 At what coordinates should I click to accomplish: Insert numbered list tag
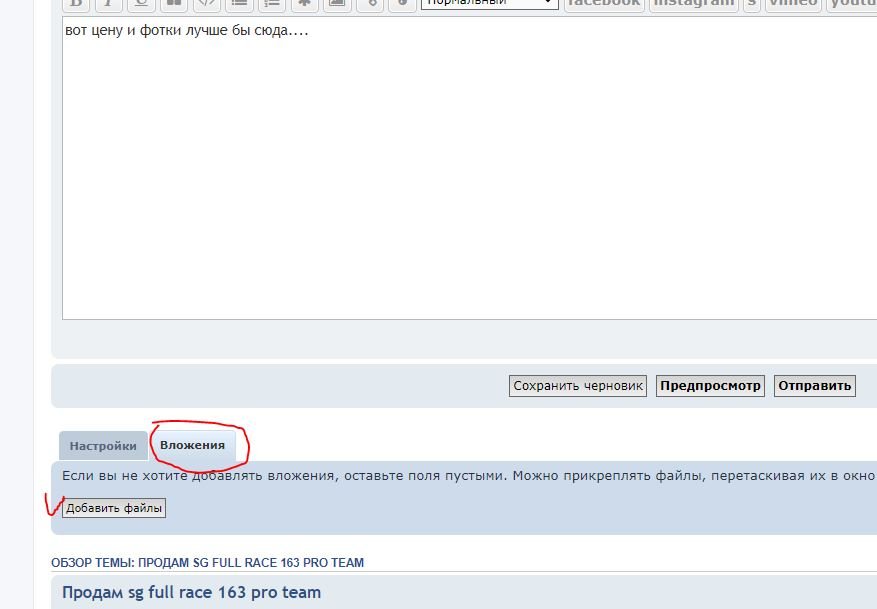271,4
